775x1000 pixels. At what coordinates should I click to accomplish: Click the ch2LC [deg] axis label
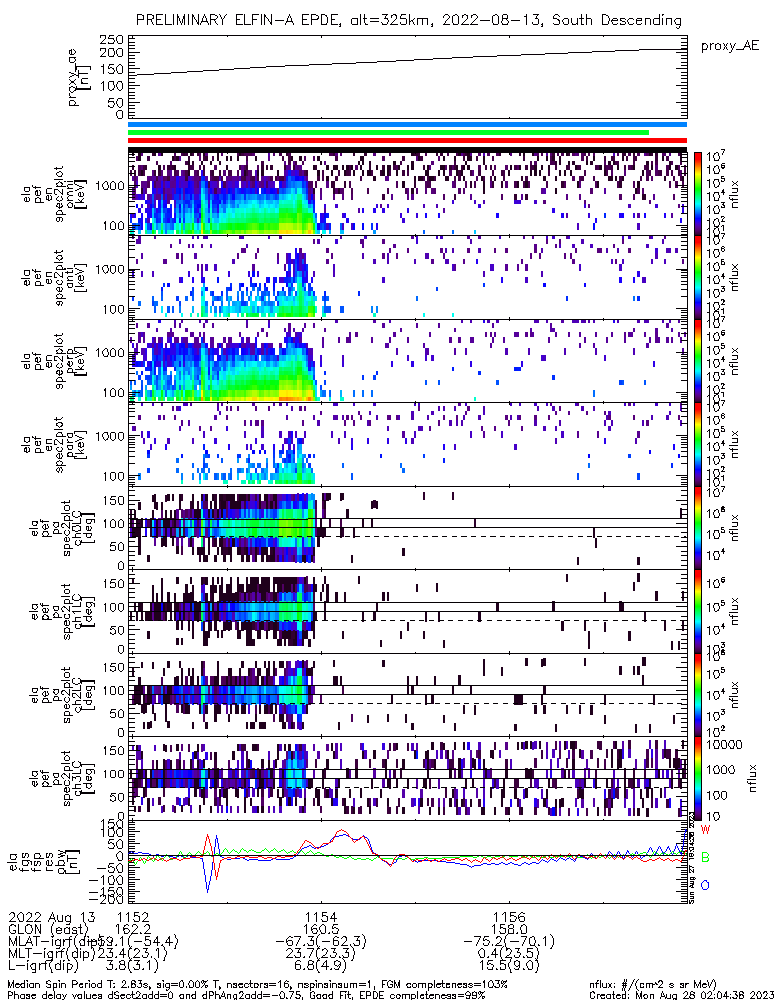[61, 695]
